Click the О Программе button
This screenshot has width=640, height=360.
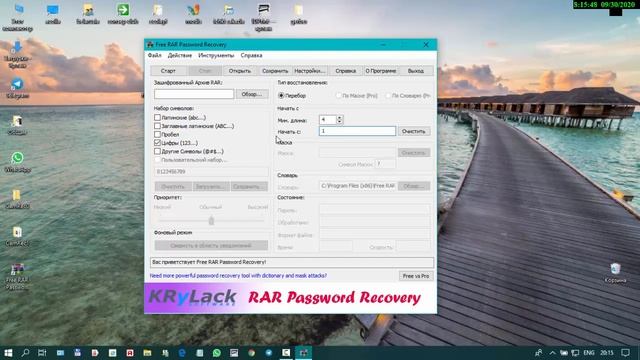(380, 71)
